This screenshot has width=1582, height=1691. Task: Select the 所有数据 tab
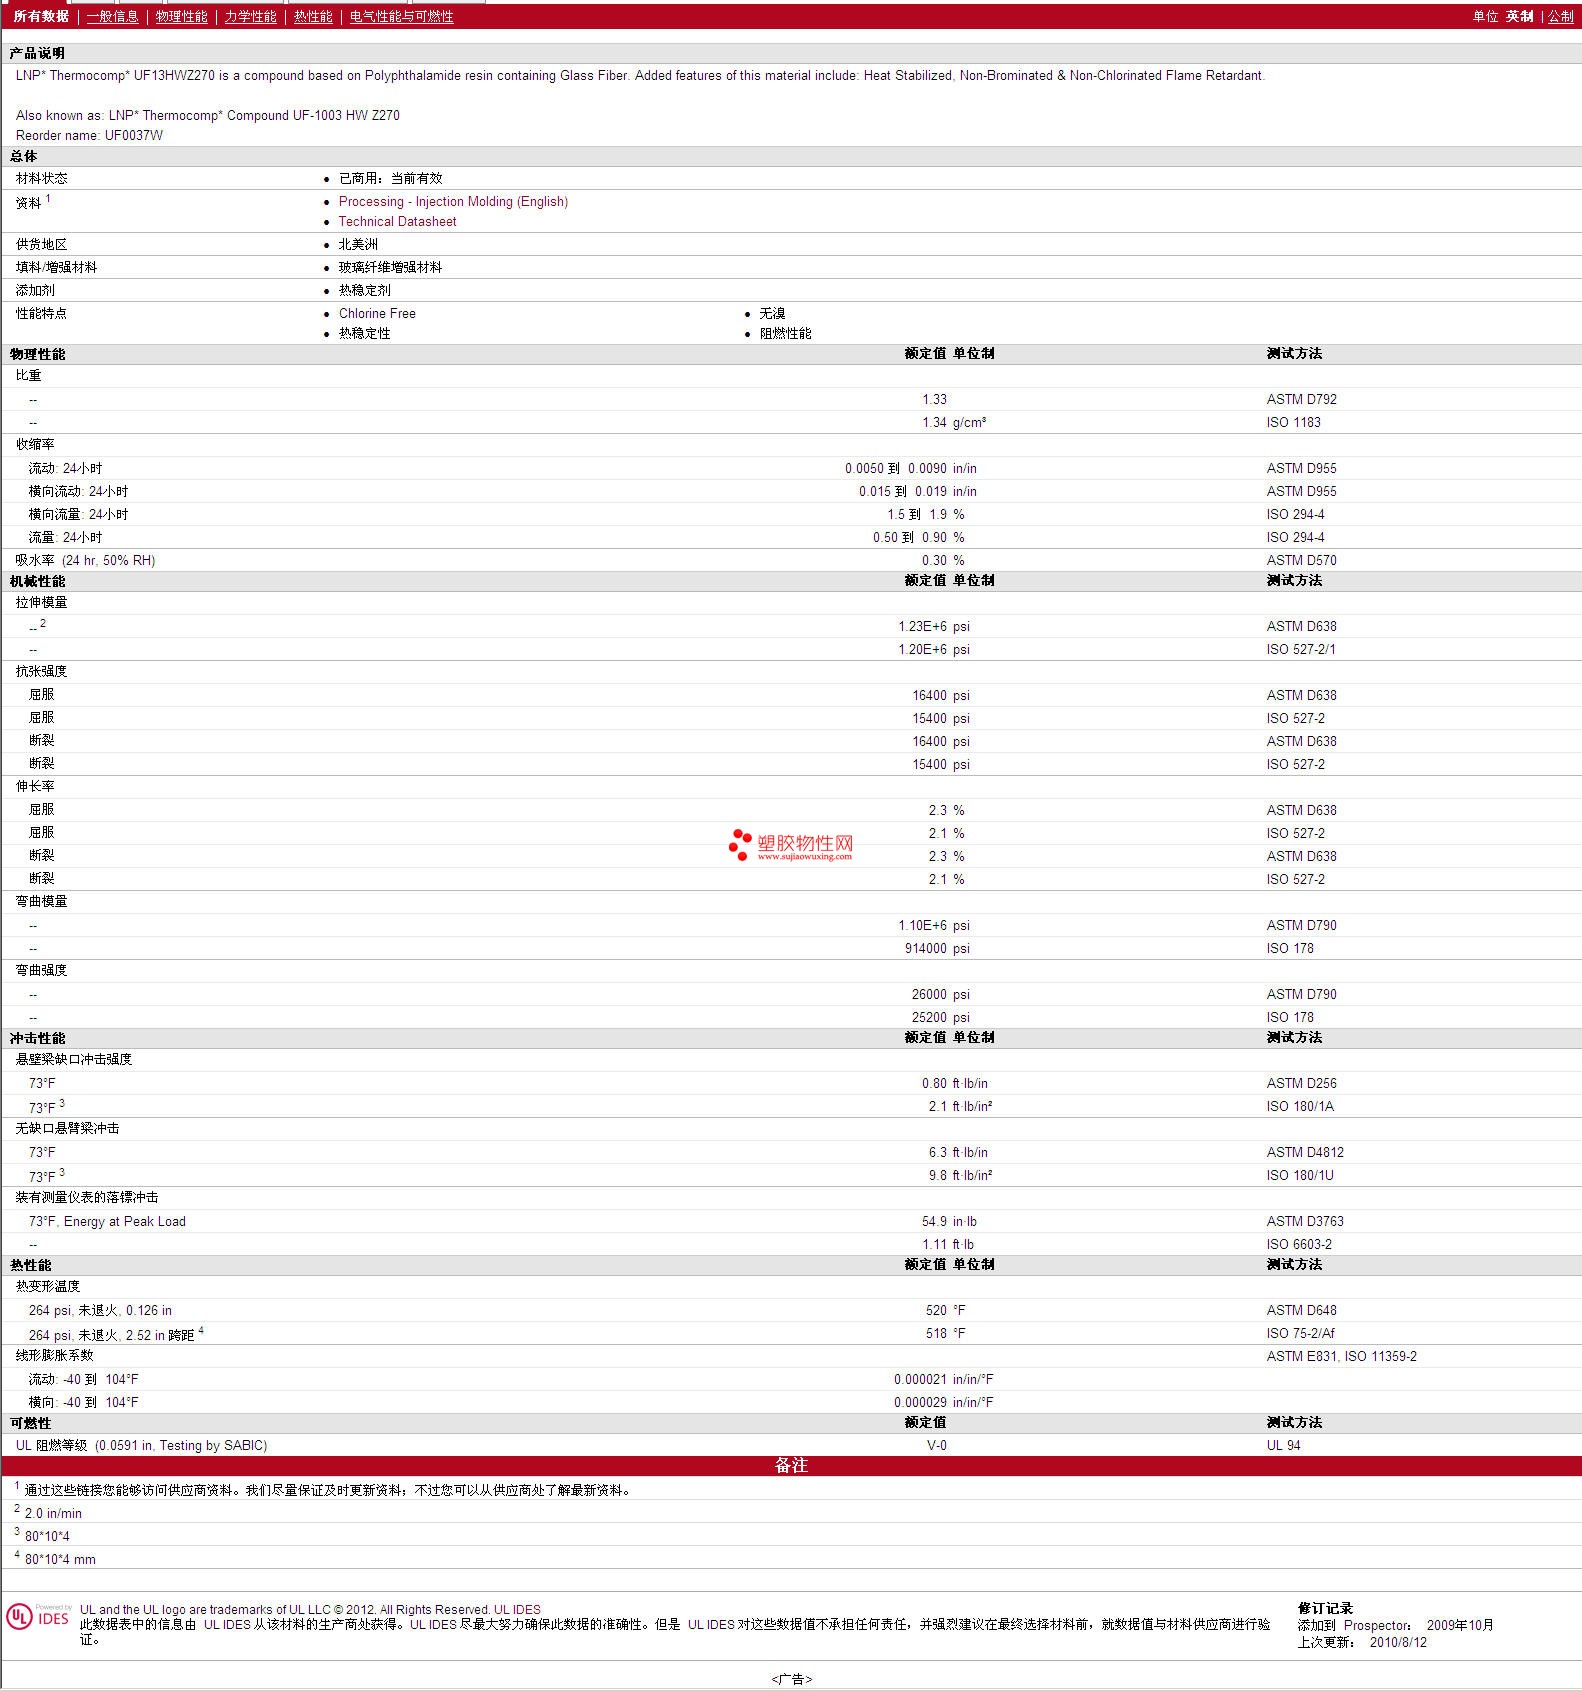point(41,16)
